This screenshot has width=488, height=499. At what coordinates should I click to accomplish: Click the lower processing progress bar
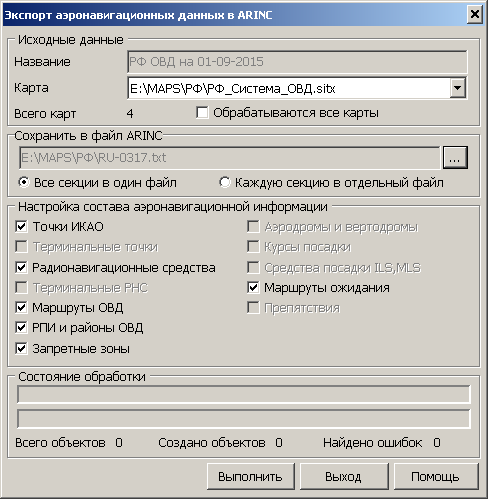[x=244, y=419]
